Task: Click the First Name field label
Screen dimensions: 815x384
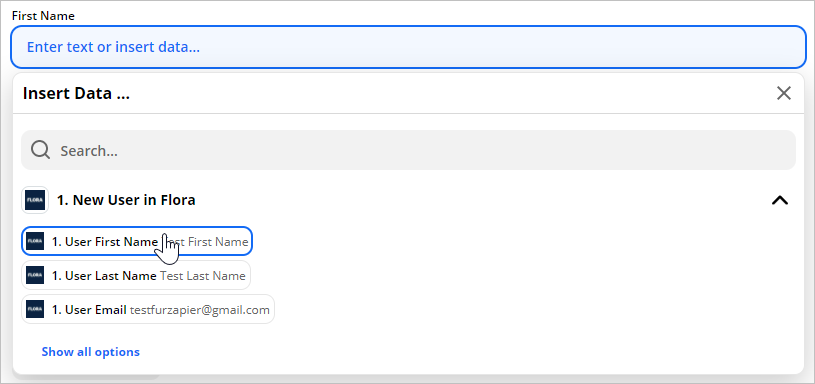Action: (x=43, y=16)
